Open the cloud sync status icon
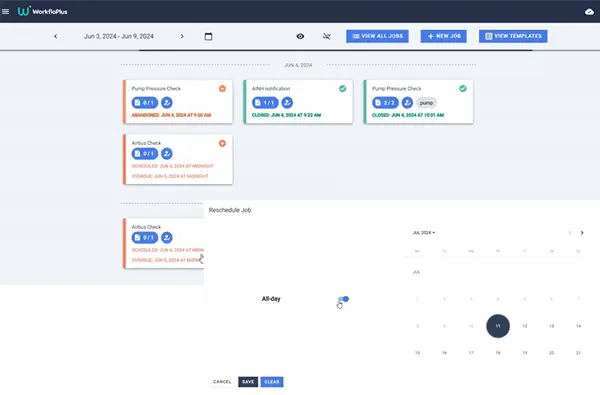The height and width of the screenshot is (395, 600). click(x=589, y=12)
